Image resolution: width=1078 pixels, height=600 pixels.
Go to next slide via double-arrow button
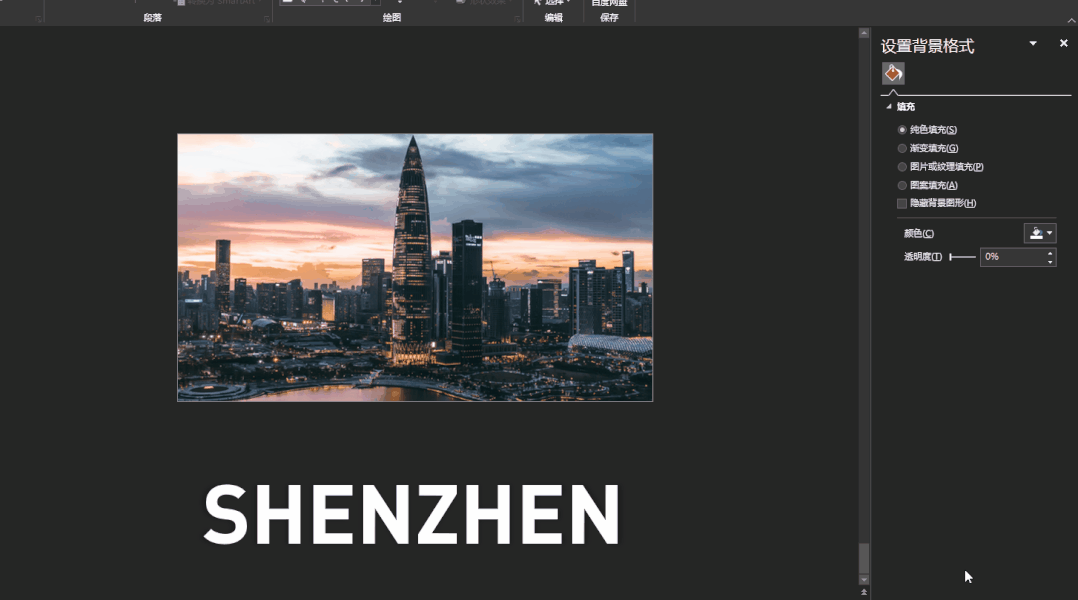pyautogui.click(x=864, y=592)
